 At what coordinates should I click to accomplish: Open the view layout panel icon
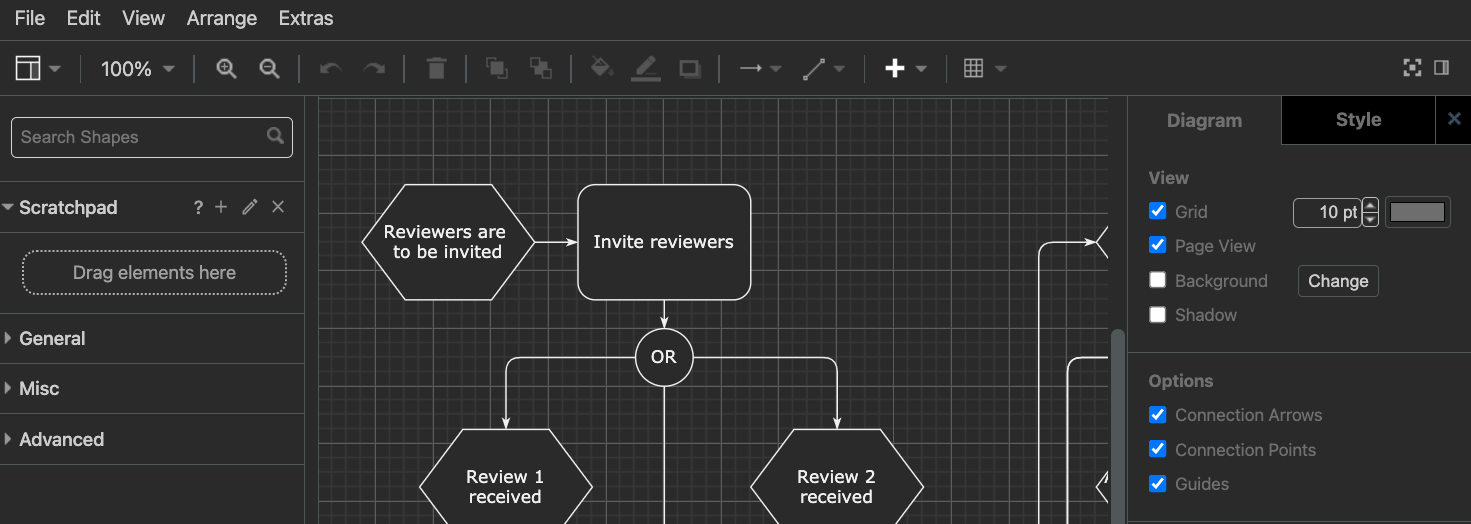point(28,68)
